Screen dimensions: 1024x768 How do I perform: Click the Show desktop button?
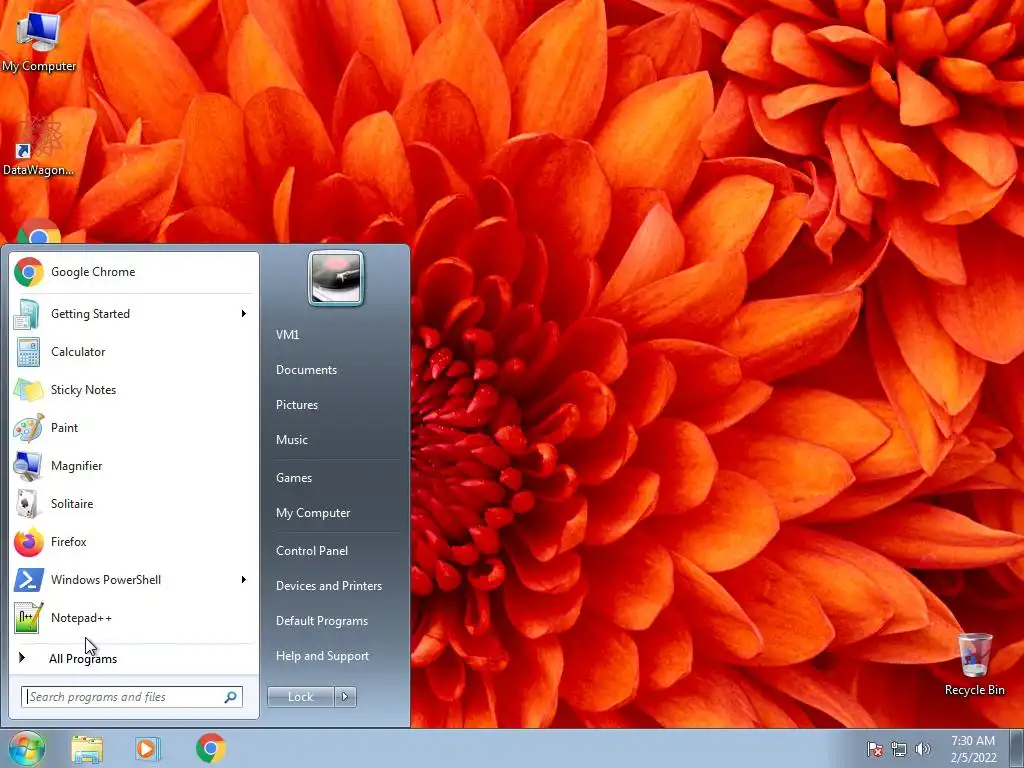1017,748
